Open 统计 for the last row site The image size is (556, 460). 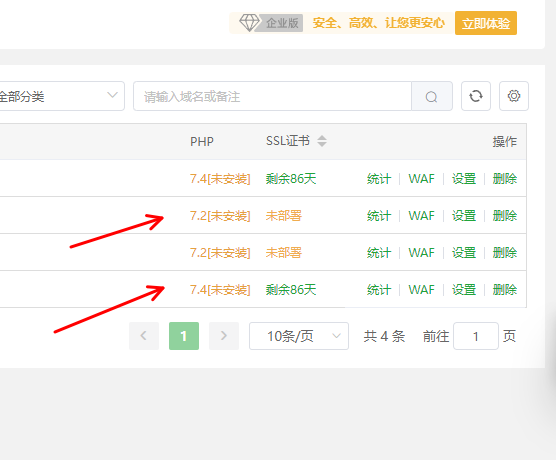379,290
